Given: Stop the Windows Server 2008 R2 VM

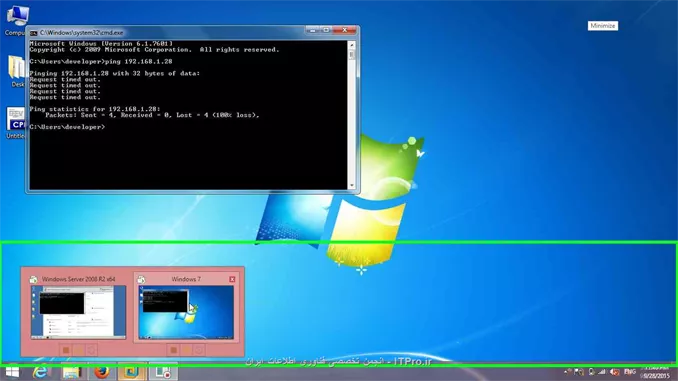Looking at the screenshot, I should (66, 350).
